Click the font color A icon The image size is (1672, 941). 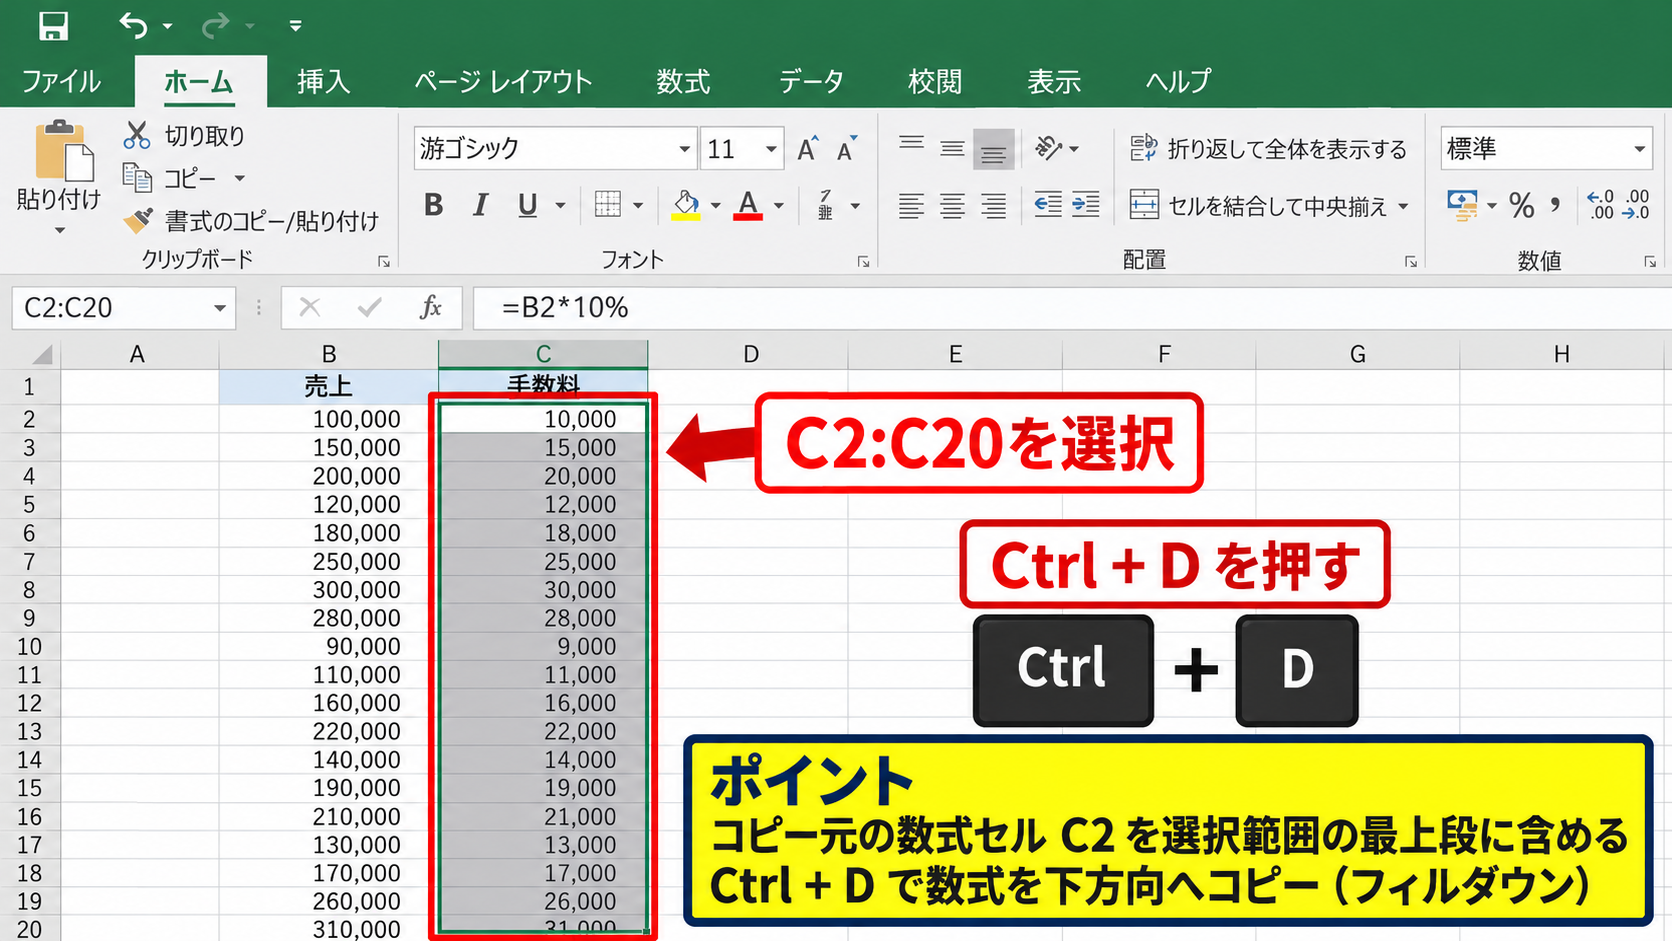(748, 206)
